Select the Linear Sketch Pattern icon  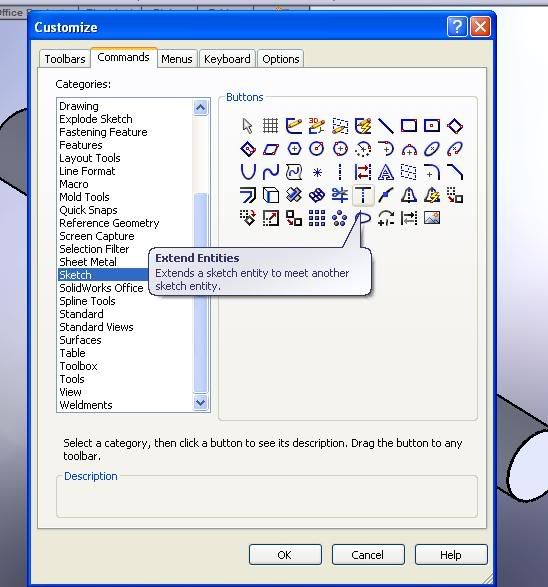pyautogui.click(x=317, y=218)
